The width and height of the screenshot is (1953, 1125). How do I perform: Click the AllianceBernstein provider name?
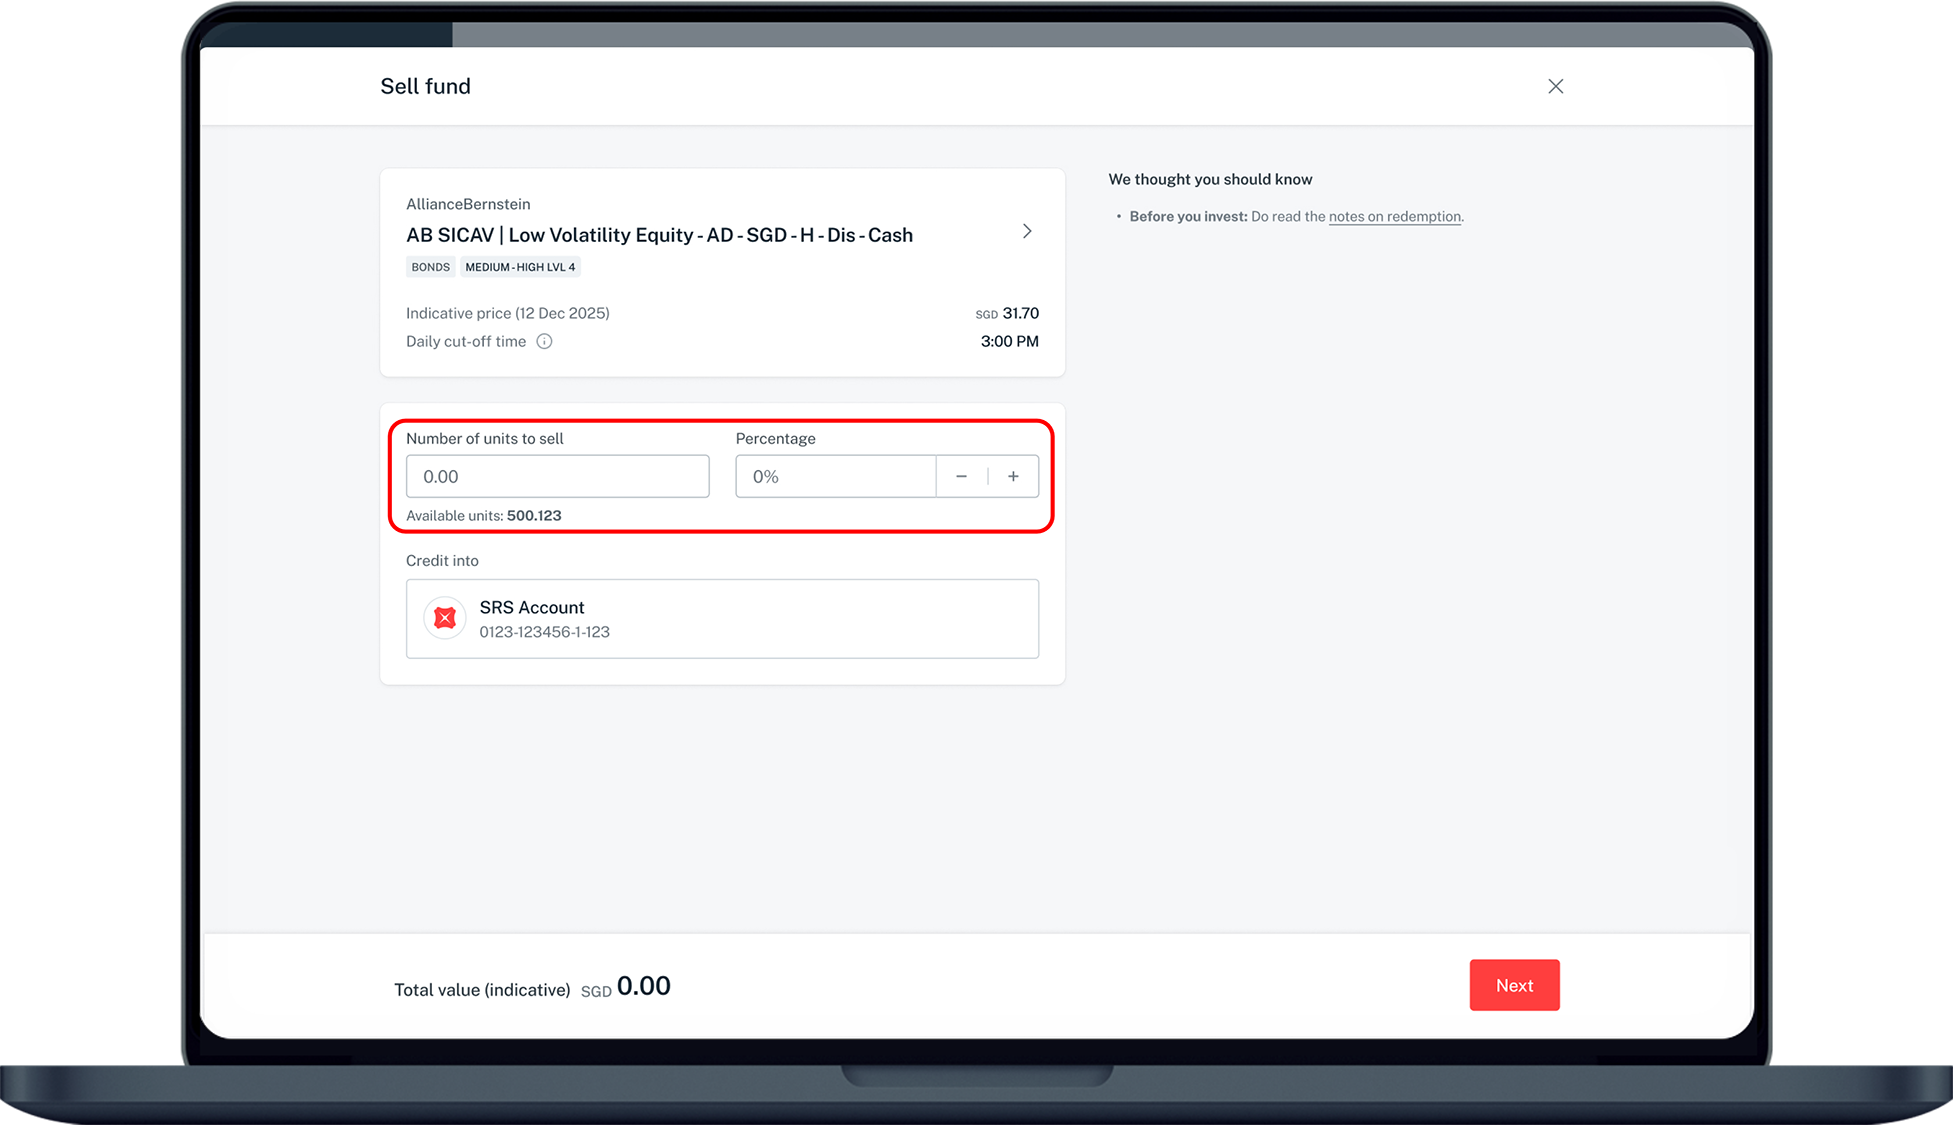tap(468, 204)
